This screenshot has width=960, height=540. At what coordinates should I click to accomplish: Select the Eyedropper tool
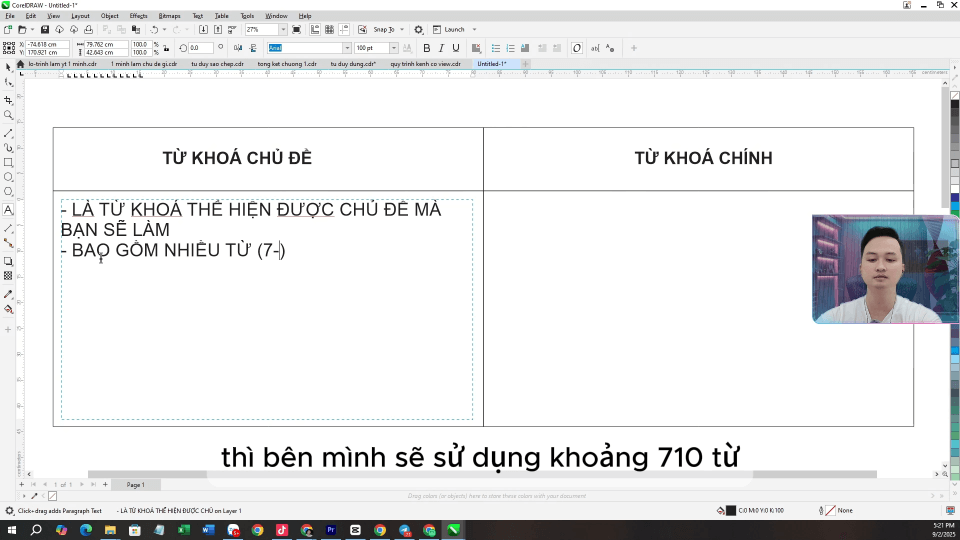[8, 294]
